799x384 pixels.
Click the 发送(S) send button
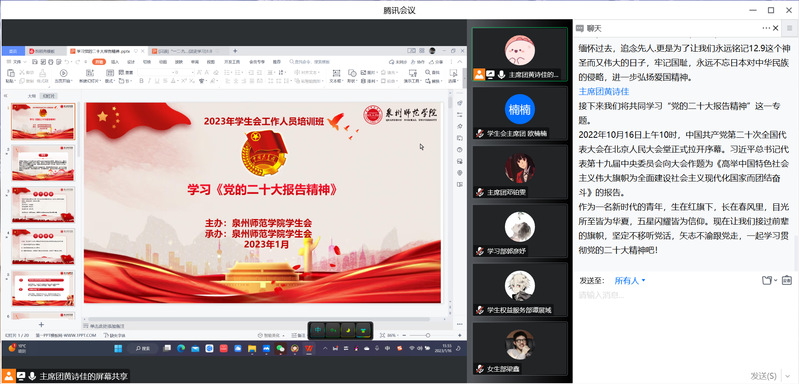click(x=763, y=376)
